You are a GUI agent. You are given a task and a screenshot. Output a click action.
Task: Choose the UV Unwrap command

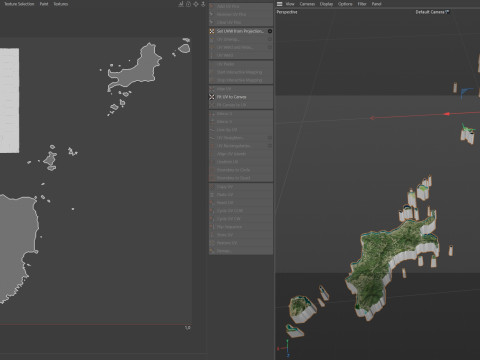(x=241, y=39)
